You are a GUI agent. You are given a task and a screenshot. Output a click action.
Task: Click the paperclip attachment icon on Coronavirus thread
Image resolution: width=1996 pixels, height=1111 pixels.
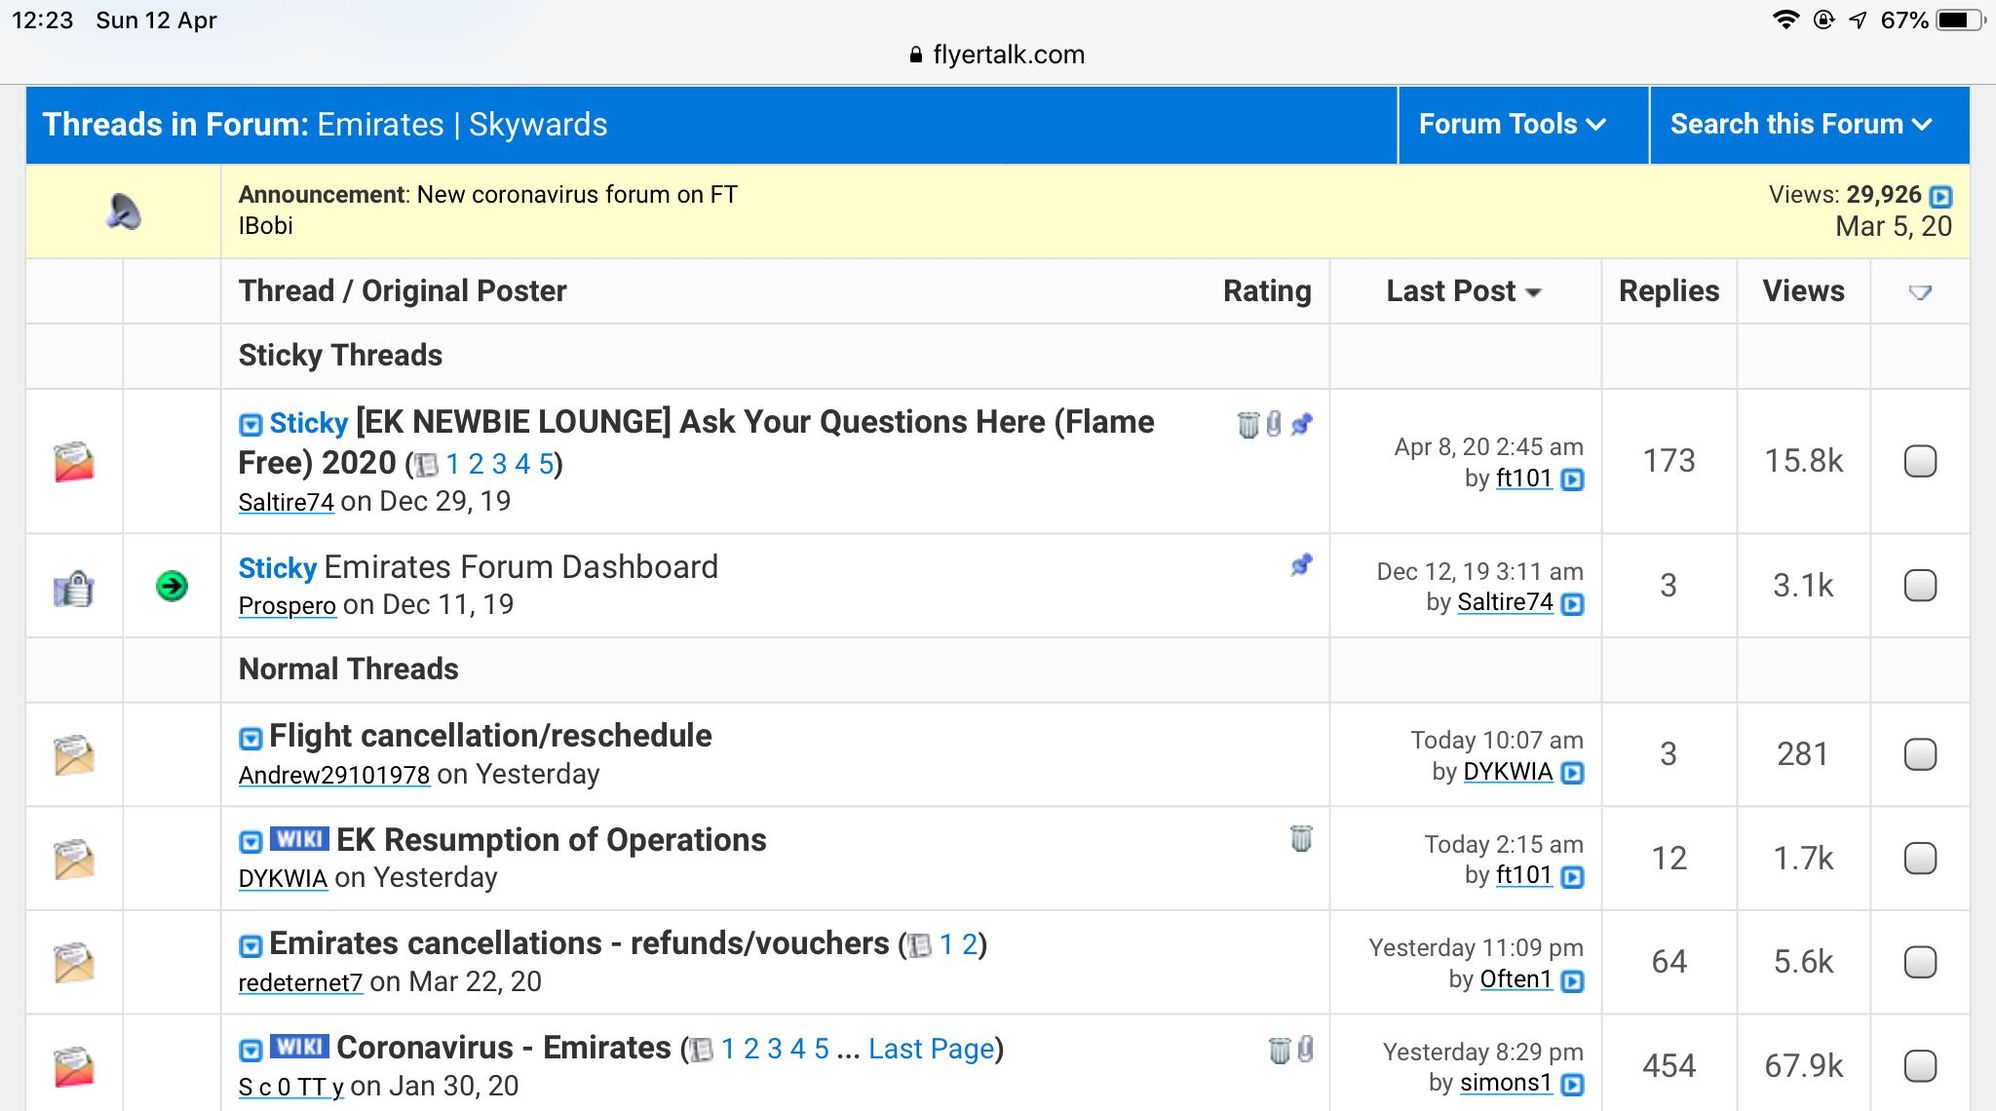[1305, 1049]
